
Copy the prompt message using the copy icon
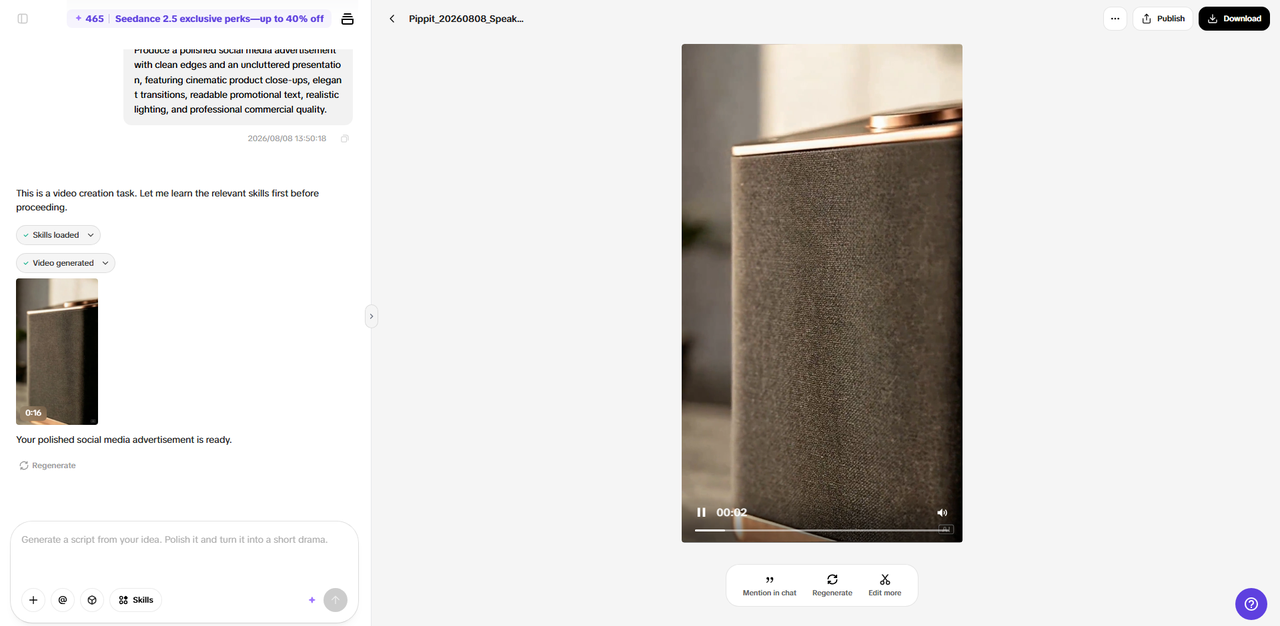pos(345,138)
